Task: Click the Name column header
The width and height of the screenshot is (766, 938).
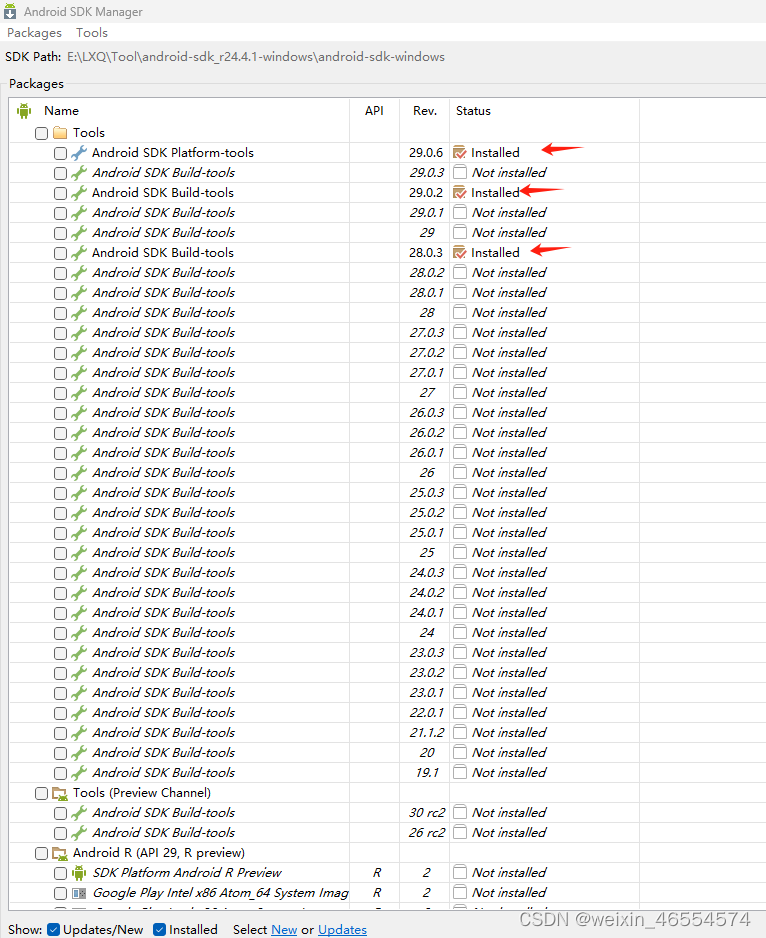Action: (61, 111)
